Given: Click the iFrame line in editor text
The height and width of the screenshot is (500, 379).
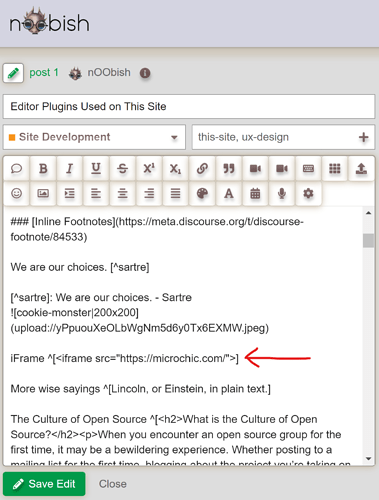Looking at the screenshot, I should pyautogui.click(x=125, y=358).
